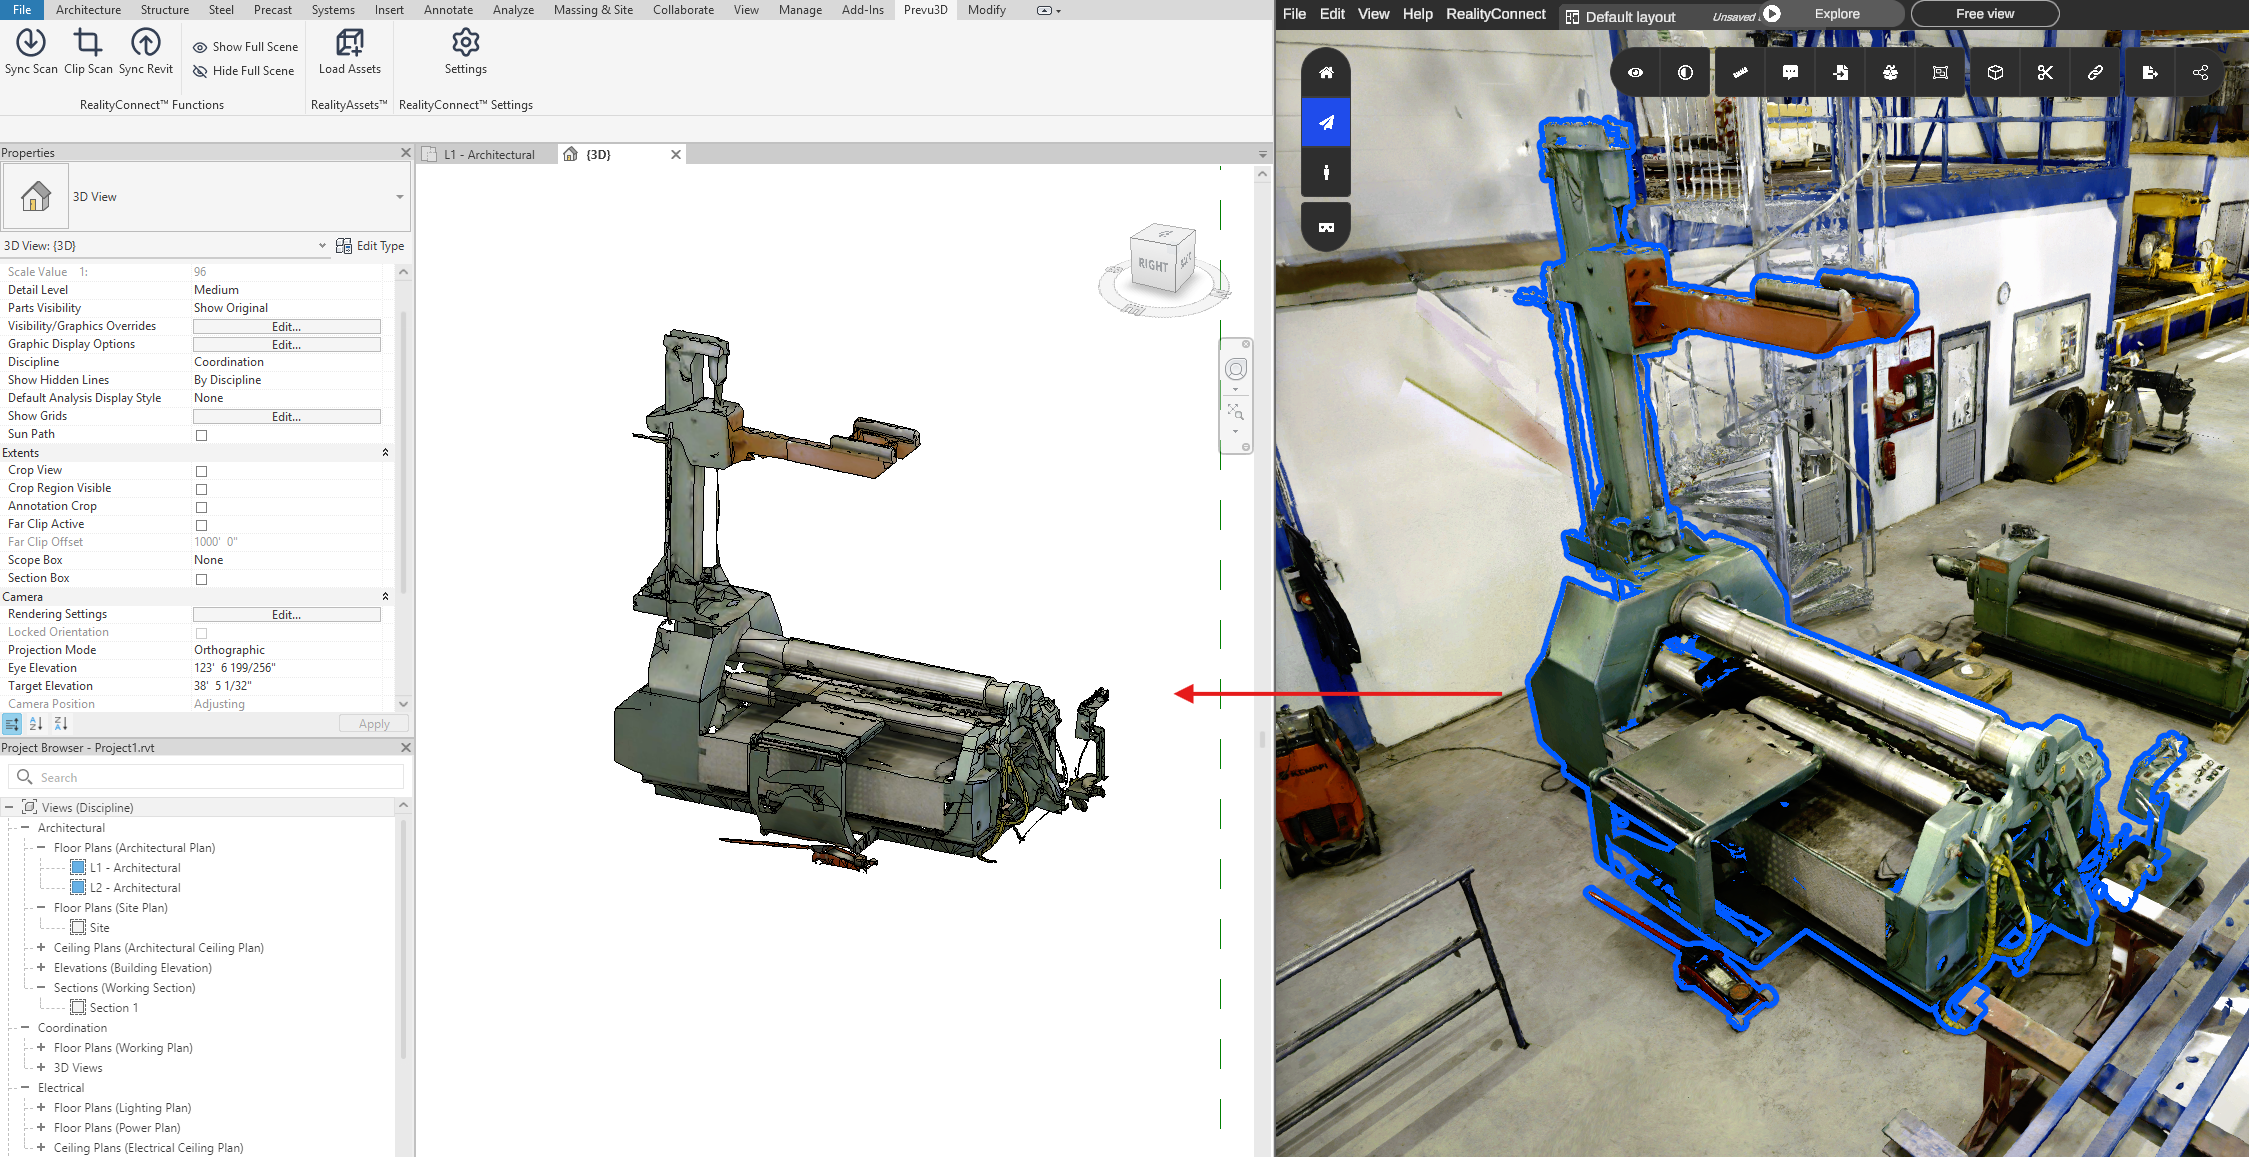Click the scissors cut tool
The width and height of the screenshot is (2249, 1157).
point(2045,73)
